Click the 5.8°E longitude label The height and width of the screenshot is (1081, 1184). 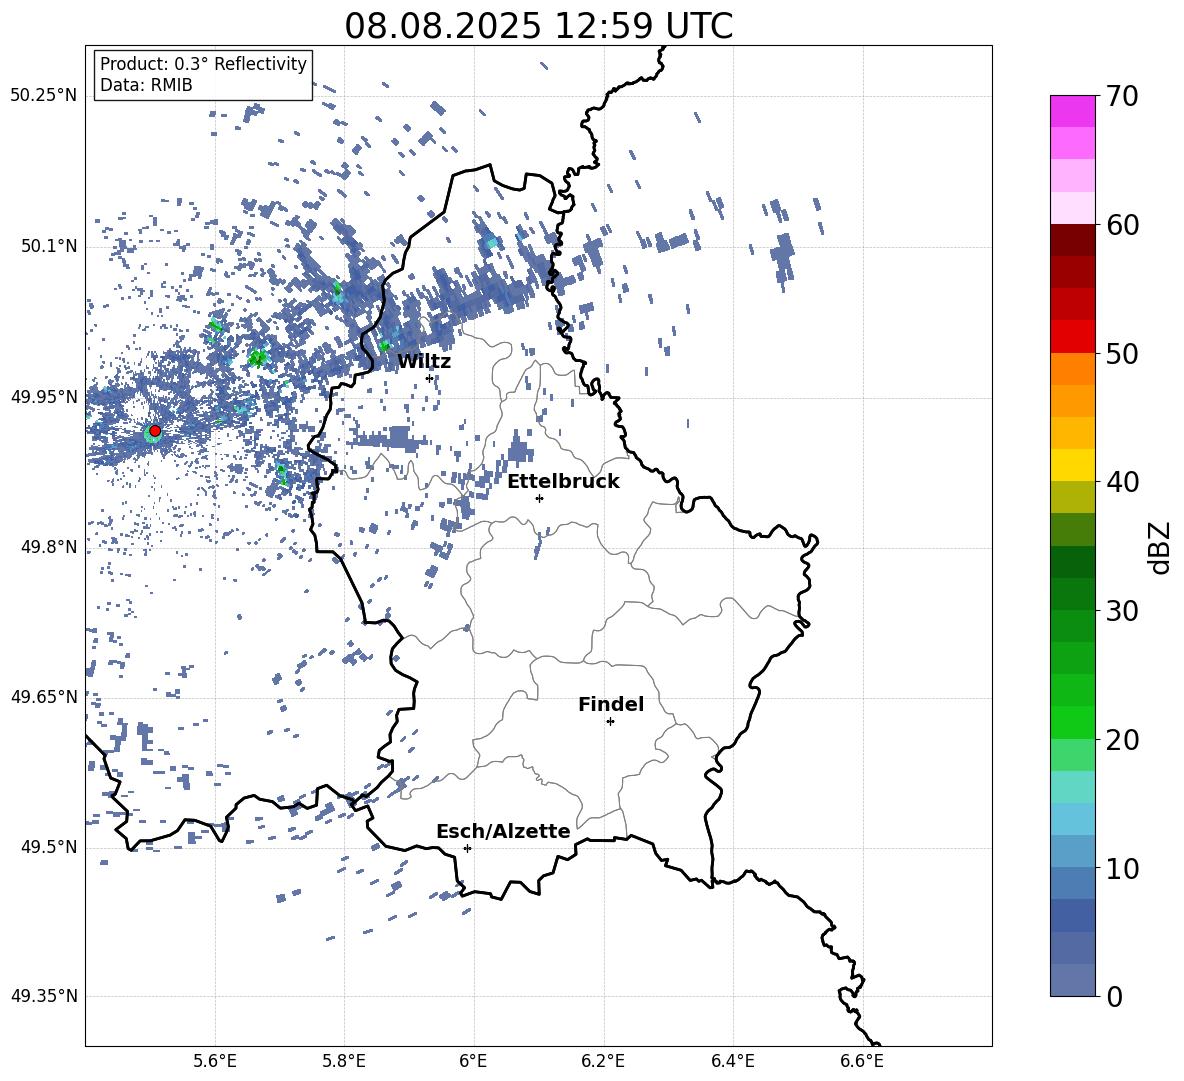click(x=344, y=1061)
